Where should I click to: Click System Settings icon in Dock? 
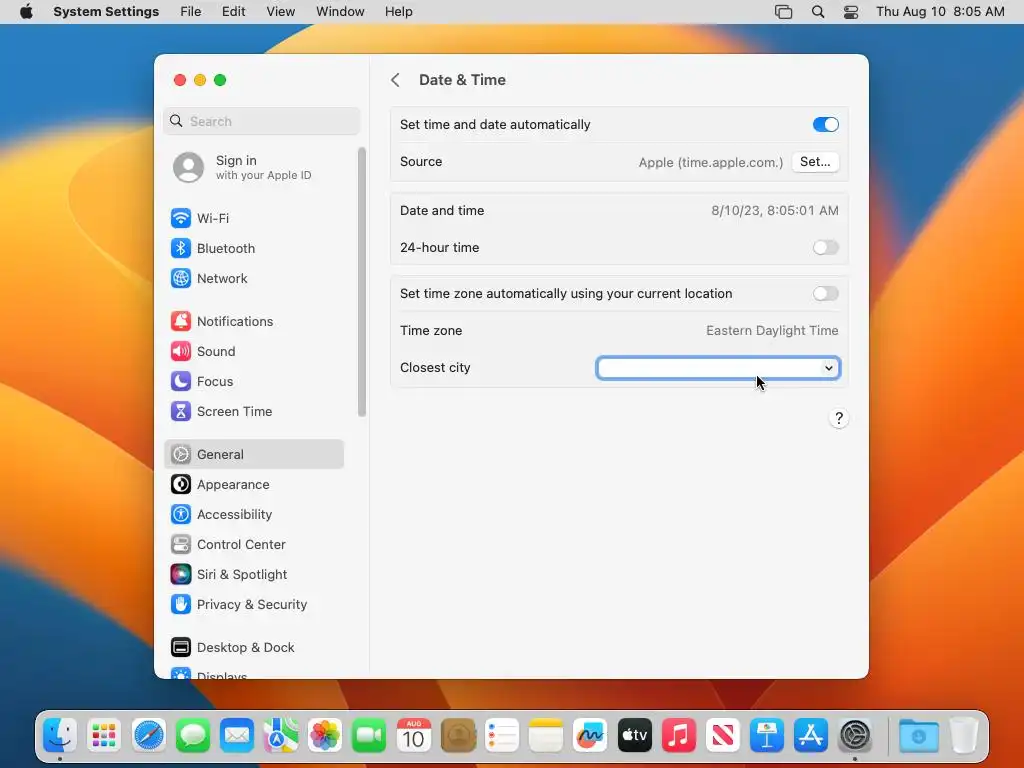click(x=855, y=737)
